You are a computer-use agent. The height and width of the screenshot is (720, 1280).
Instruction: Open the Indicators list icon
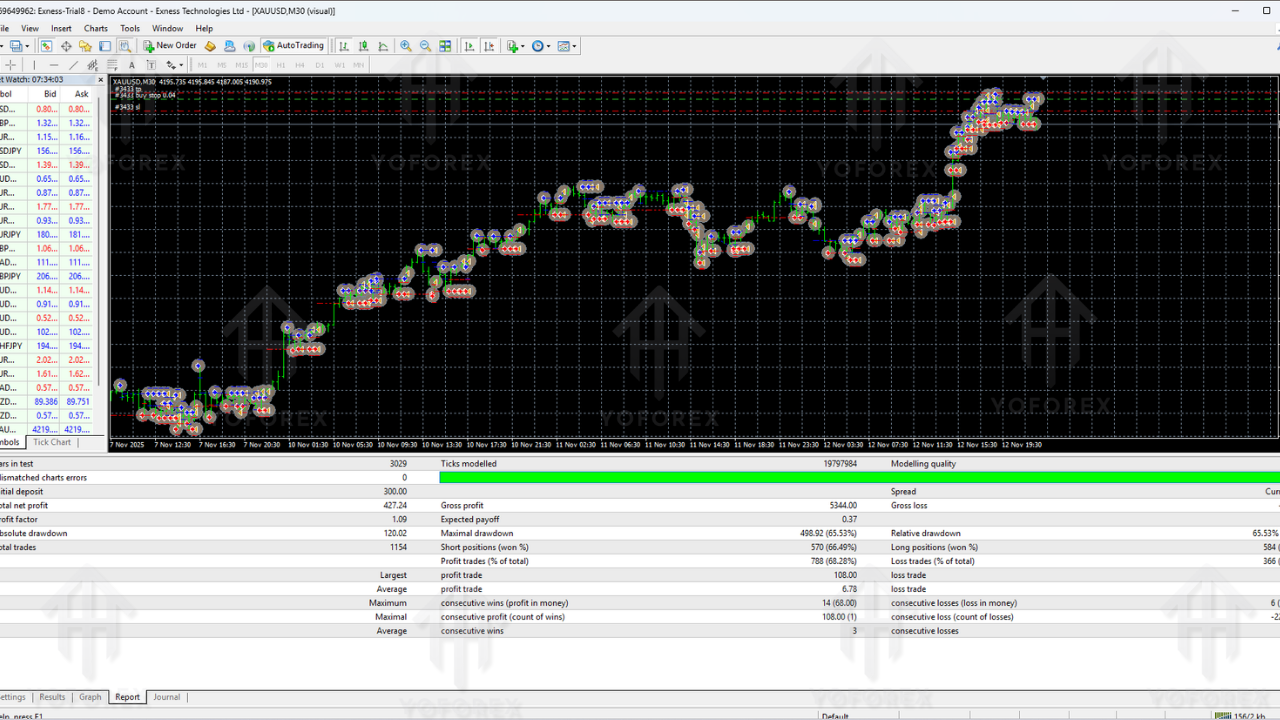(x=511, y=46)
